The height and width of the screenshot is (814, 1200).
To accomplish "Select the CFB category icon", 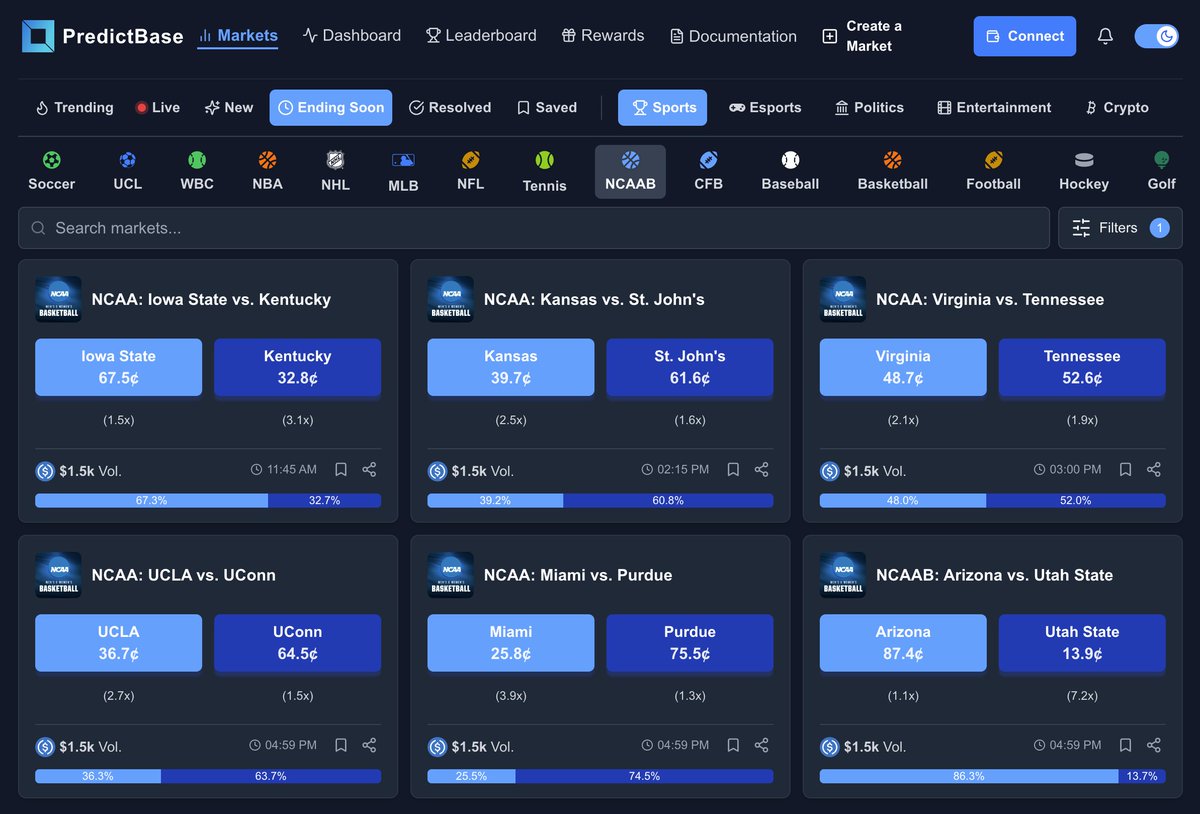I will (x=708, y=171).
